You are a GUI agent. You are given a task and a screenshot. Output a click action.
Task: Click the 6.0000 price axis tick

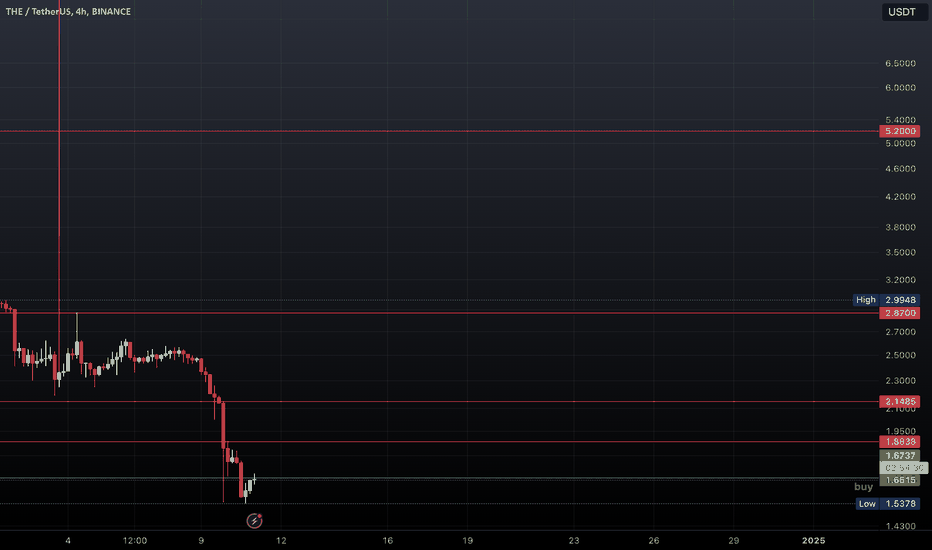900,87
